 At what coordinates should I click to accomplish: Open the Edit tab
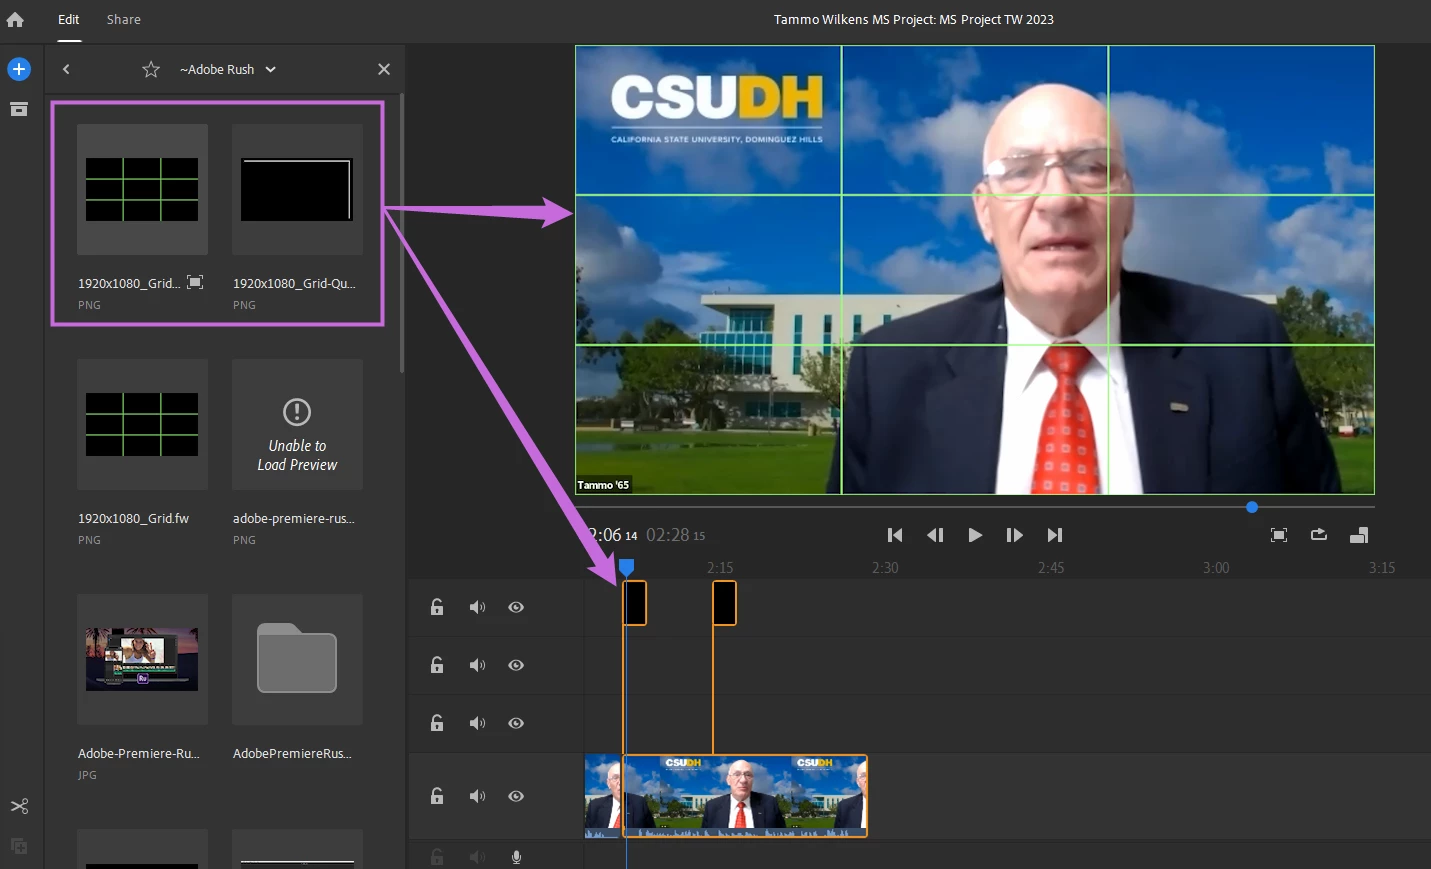(69, 20)
